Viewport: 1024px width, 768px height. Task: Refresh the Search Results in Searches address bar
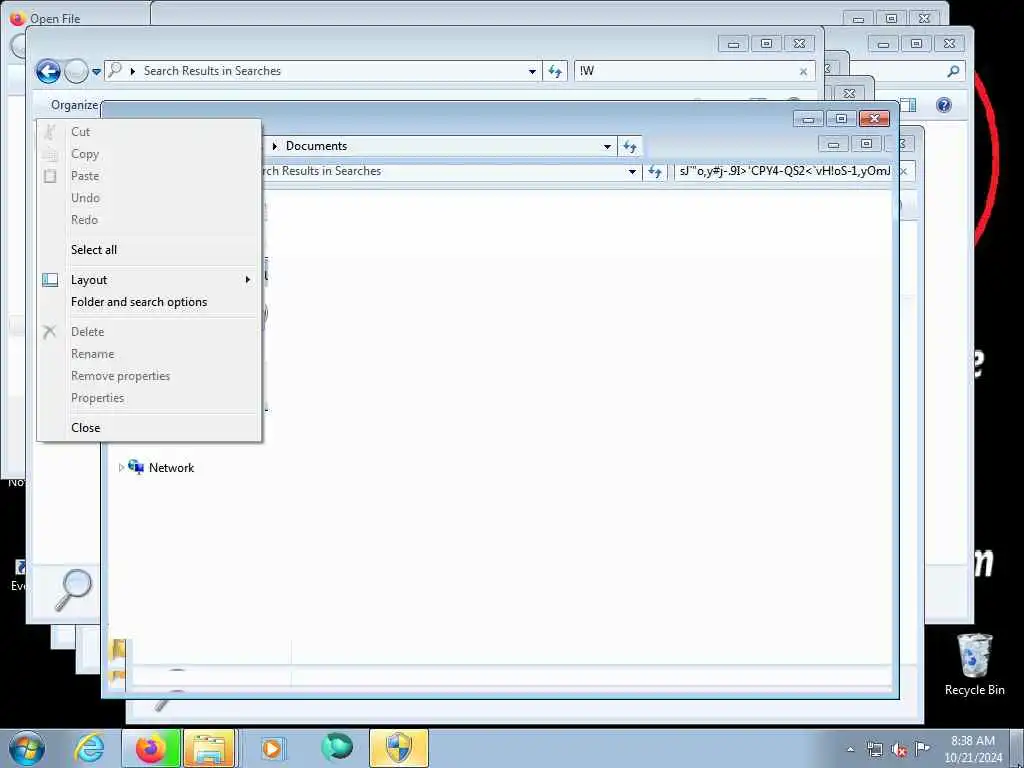[x=555, y=71]
